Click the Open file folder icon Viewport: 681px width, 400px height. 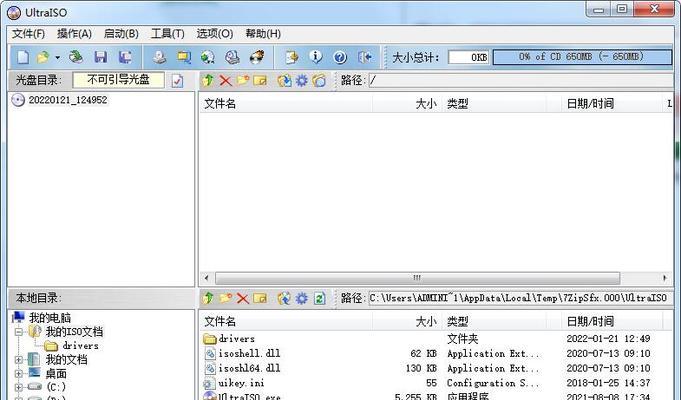pos(43,57)
